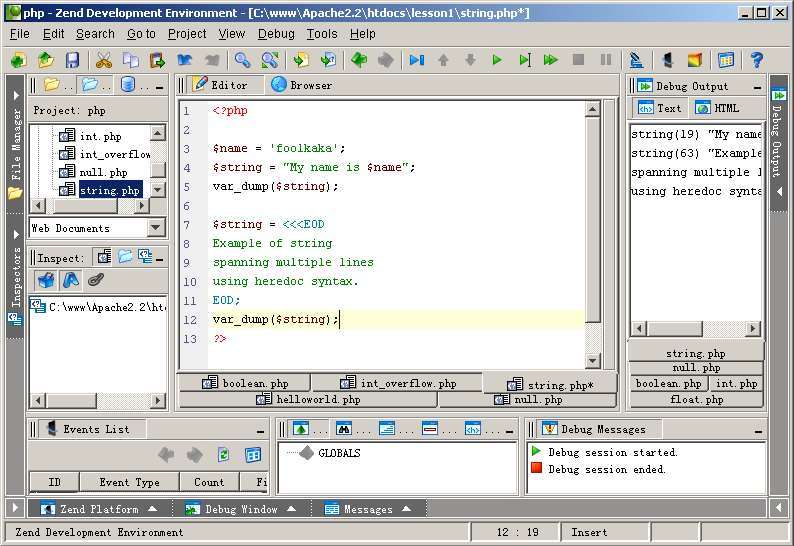Open the null.php editor tab
This screenshot has height=546, width=794.
pyautogui.click(x=528, y=400)
